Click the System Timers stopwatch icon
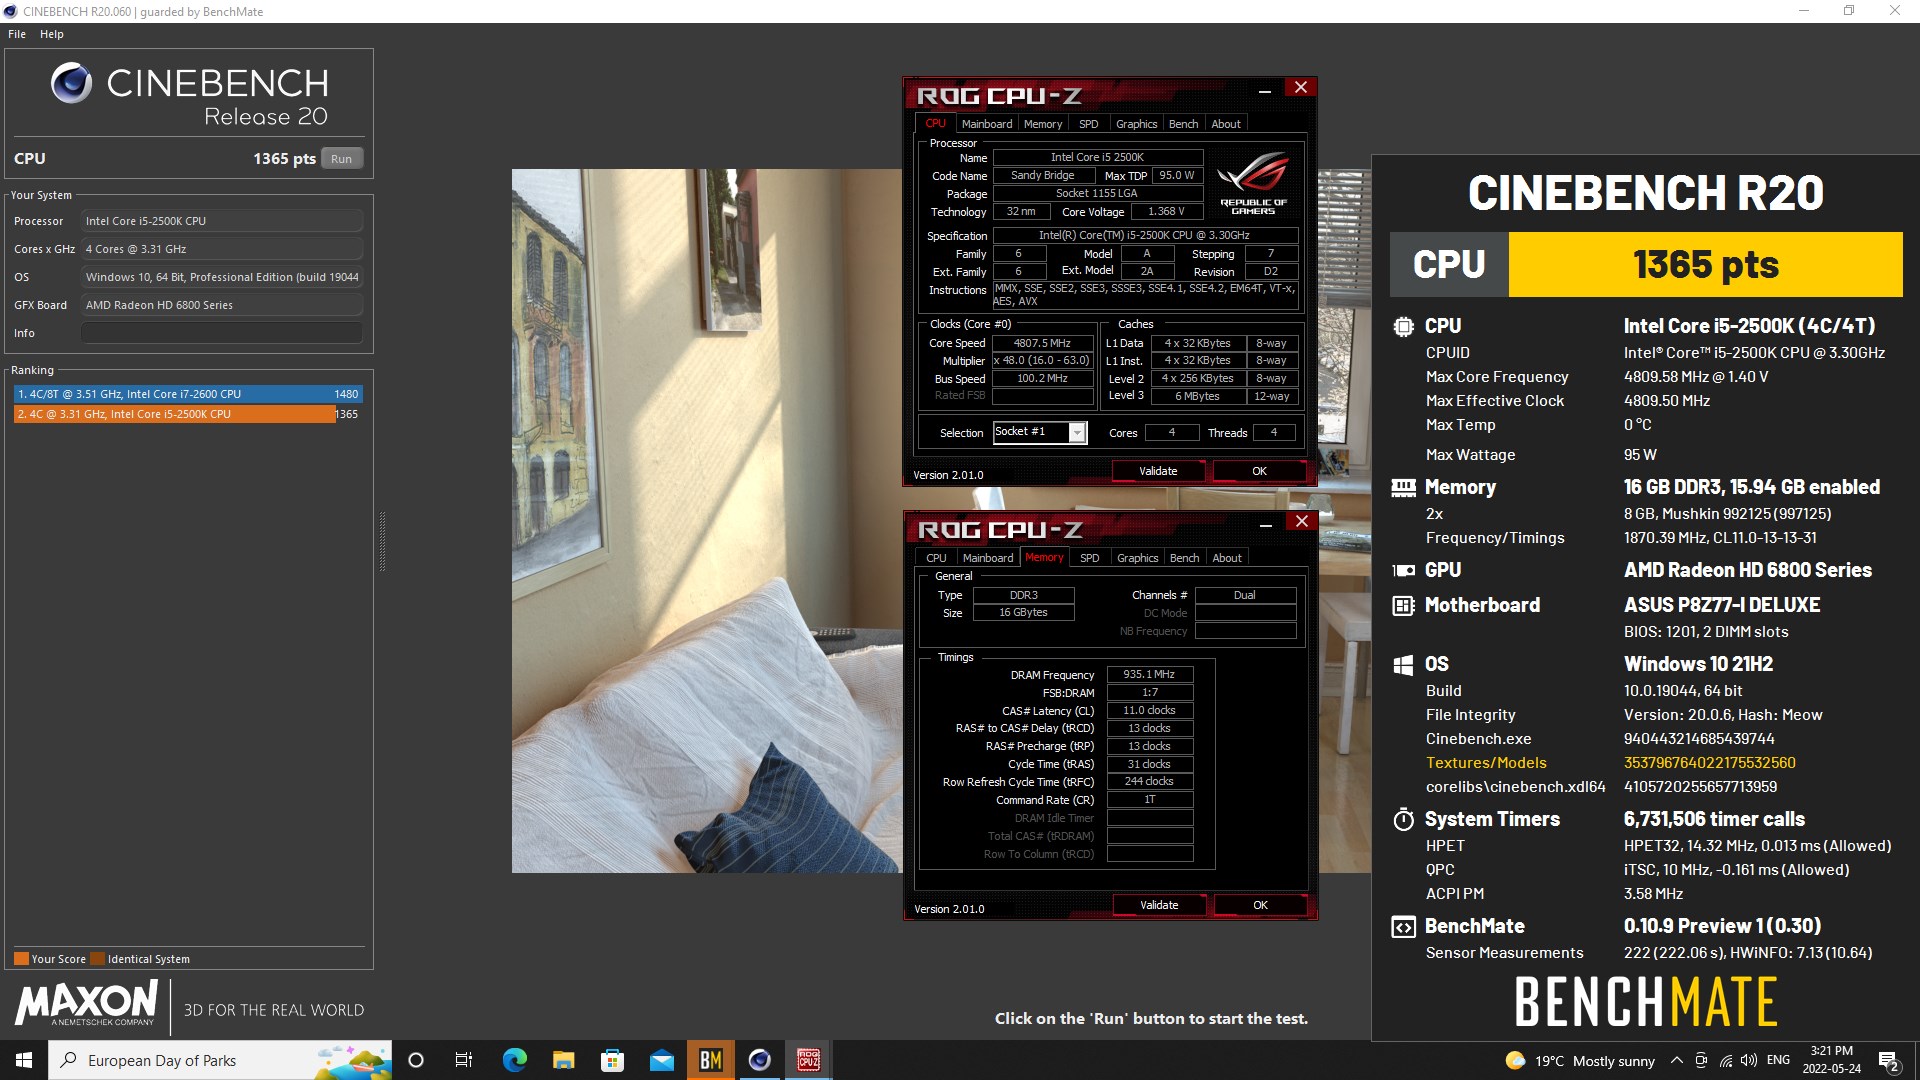 pos(1403,819)
